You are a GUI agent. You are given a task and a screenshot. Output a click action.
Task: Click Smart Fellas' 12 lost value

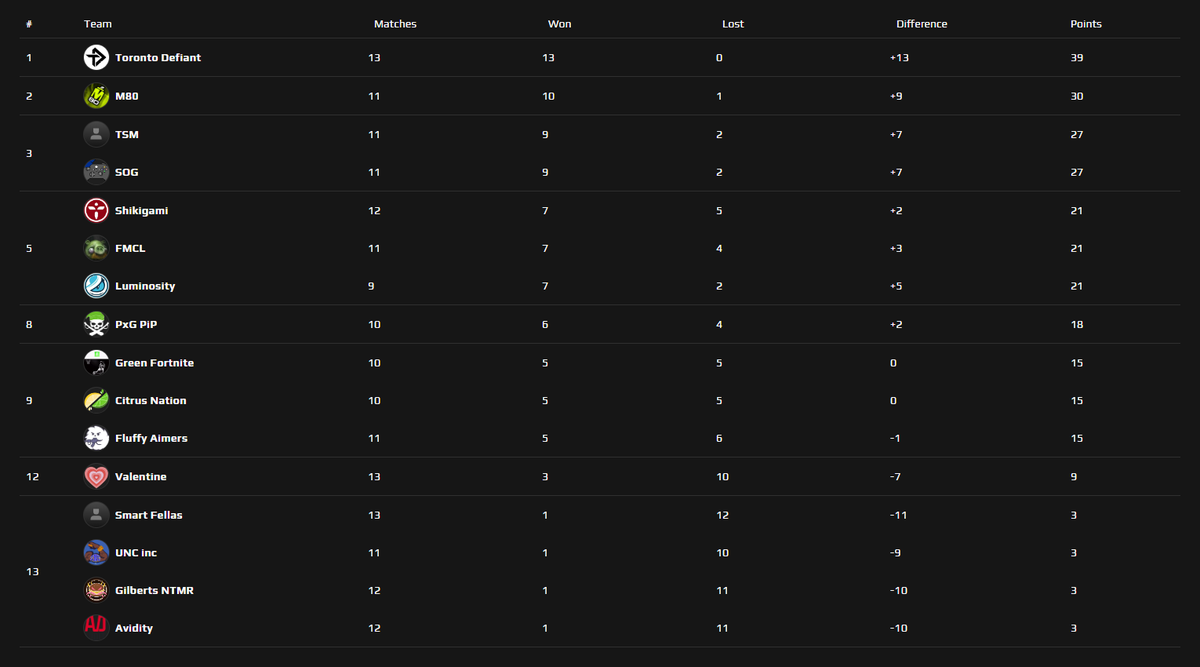(x=722, y=515)
